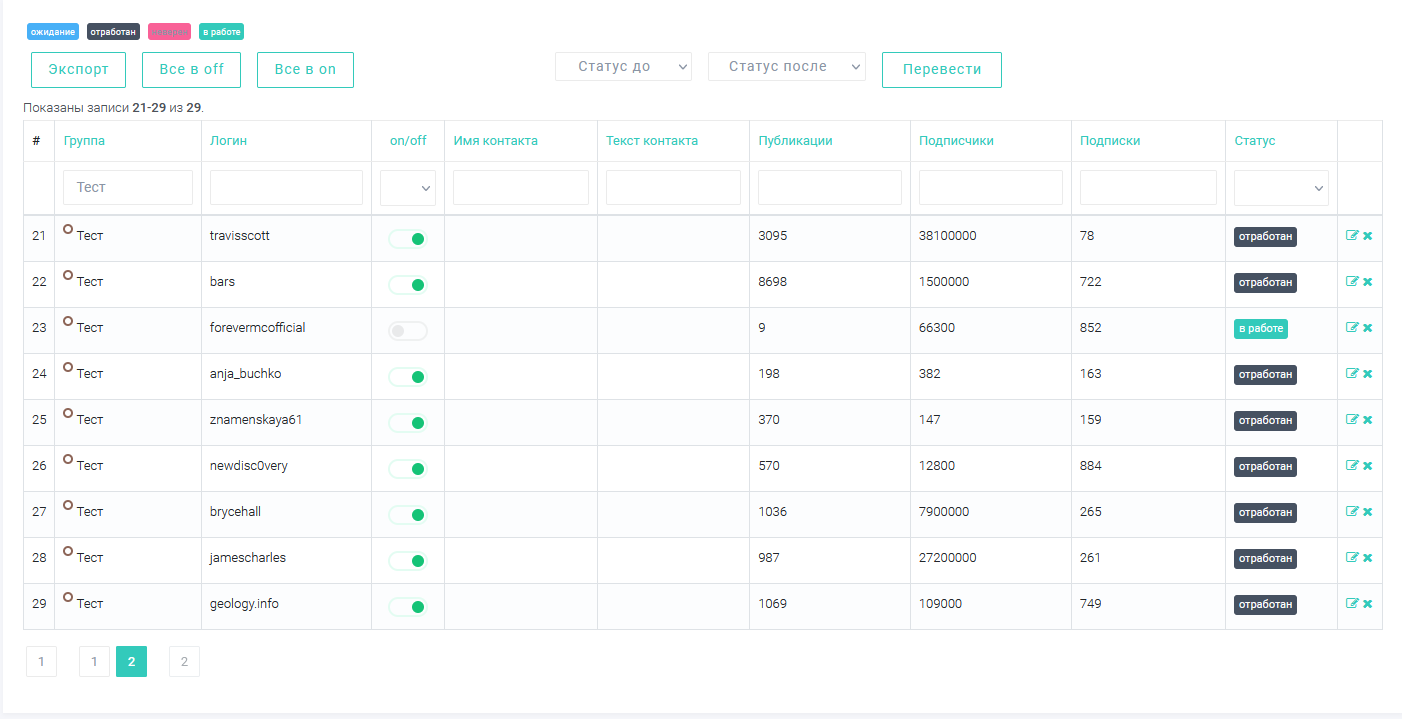The height and width of the screenshot is (719, 1402).
Task: Click the Экспорт button
Action: pyautogui.click(x=77, y=70)
